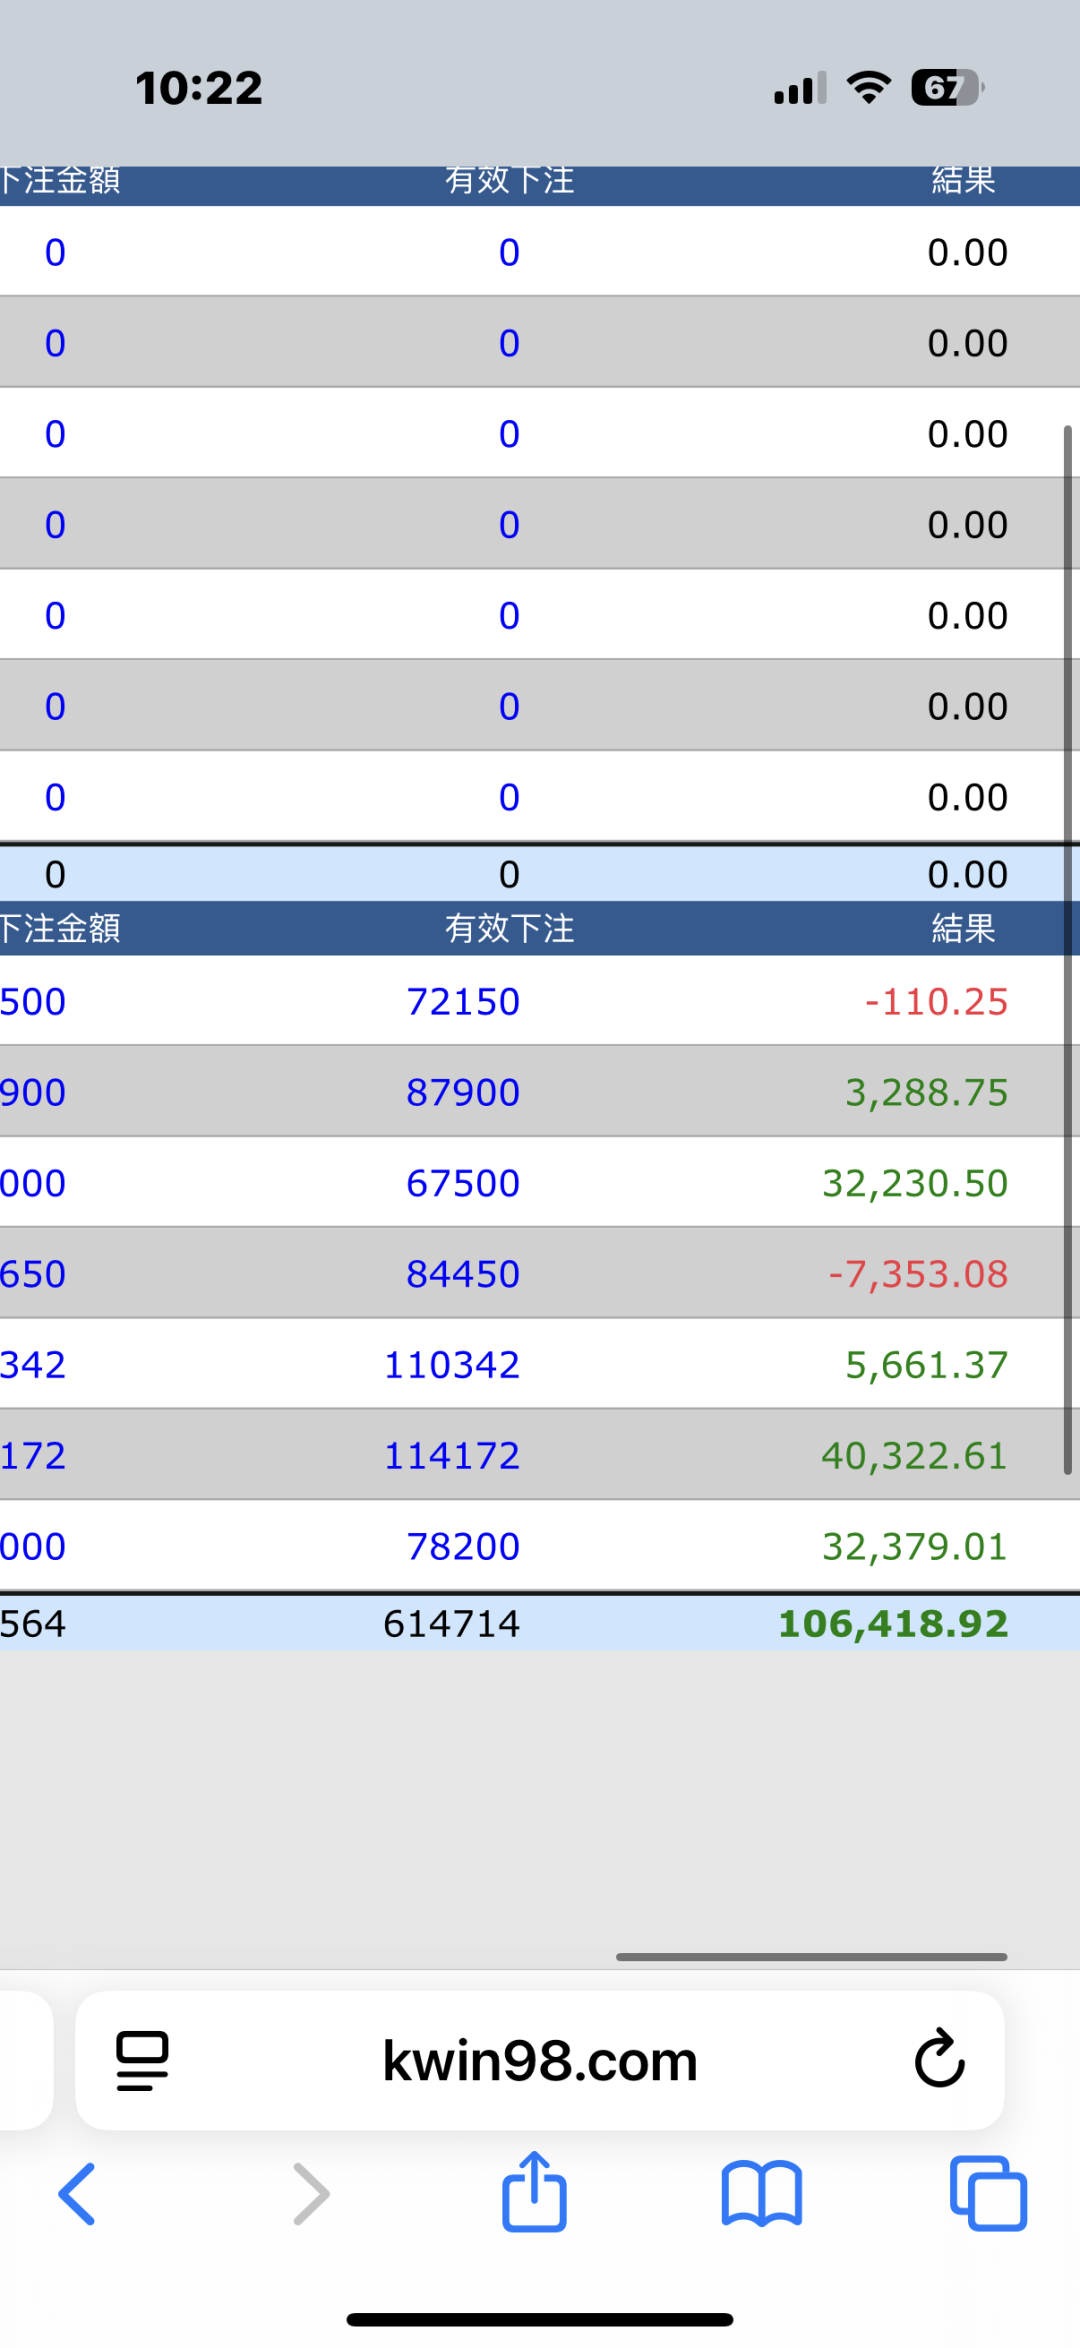Tap the kwin98.com address field
Screen dimensions: 1080x2348
pyautogui.click(x=540, y=2060)
